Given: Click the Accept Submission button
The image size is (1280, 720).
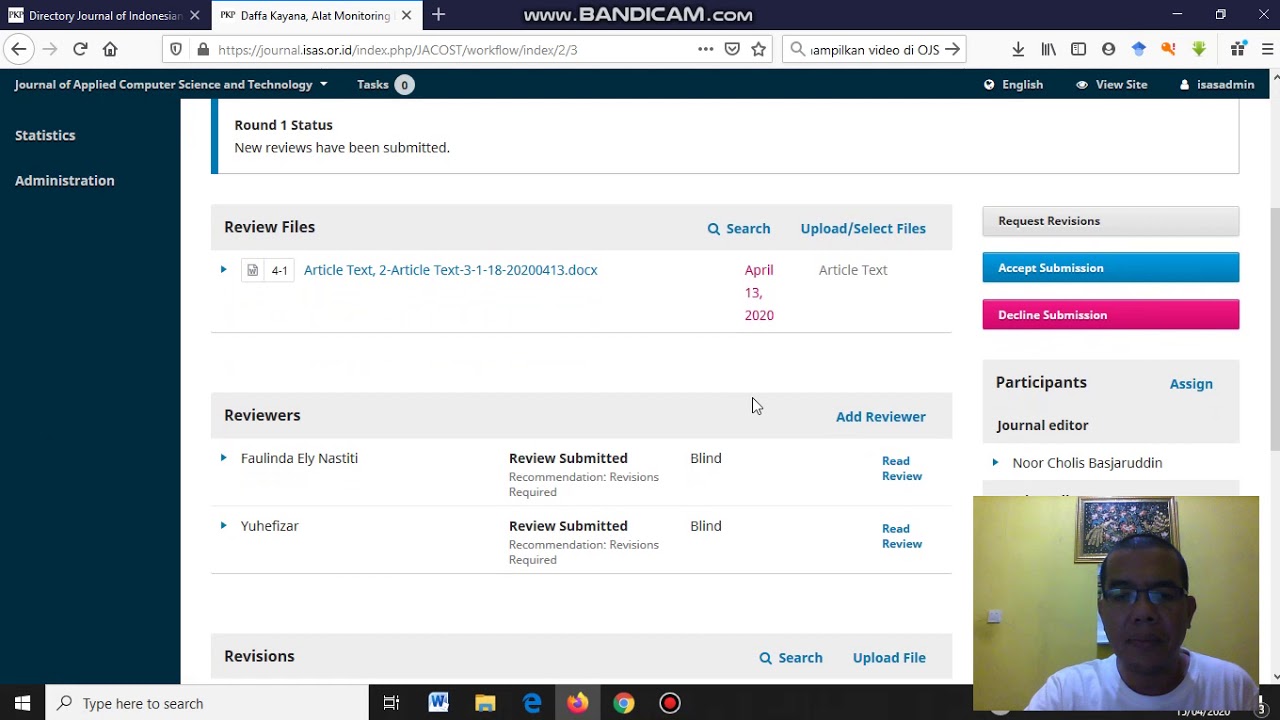Looking at the screenshot, I should [1111, 268].
